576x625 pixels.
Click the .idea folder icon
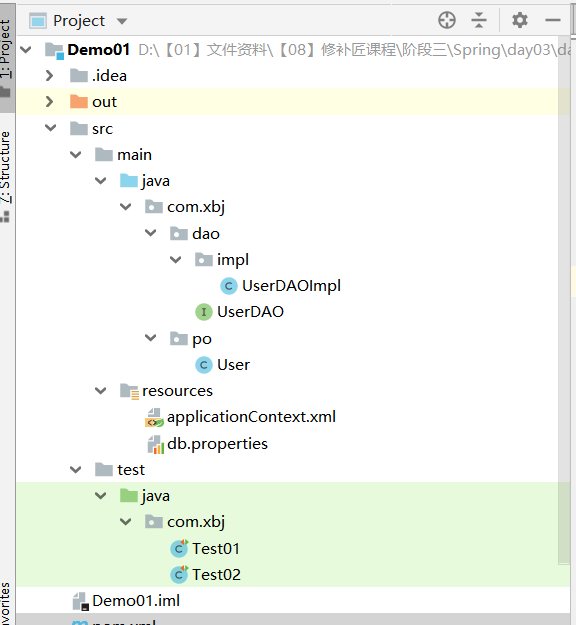point(79,75)
